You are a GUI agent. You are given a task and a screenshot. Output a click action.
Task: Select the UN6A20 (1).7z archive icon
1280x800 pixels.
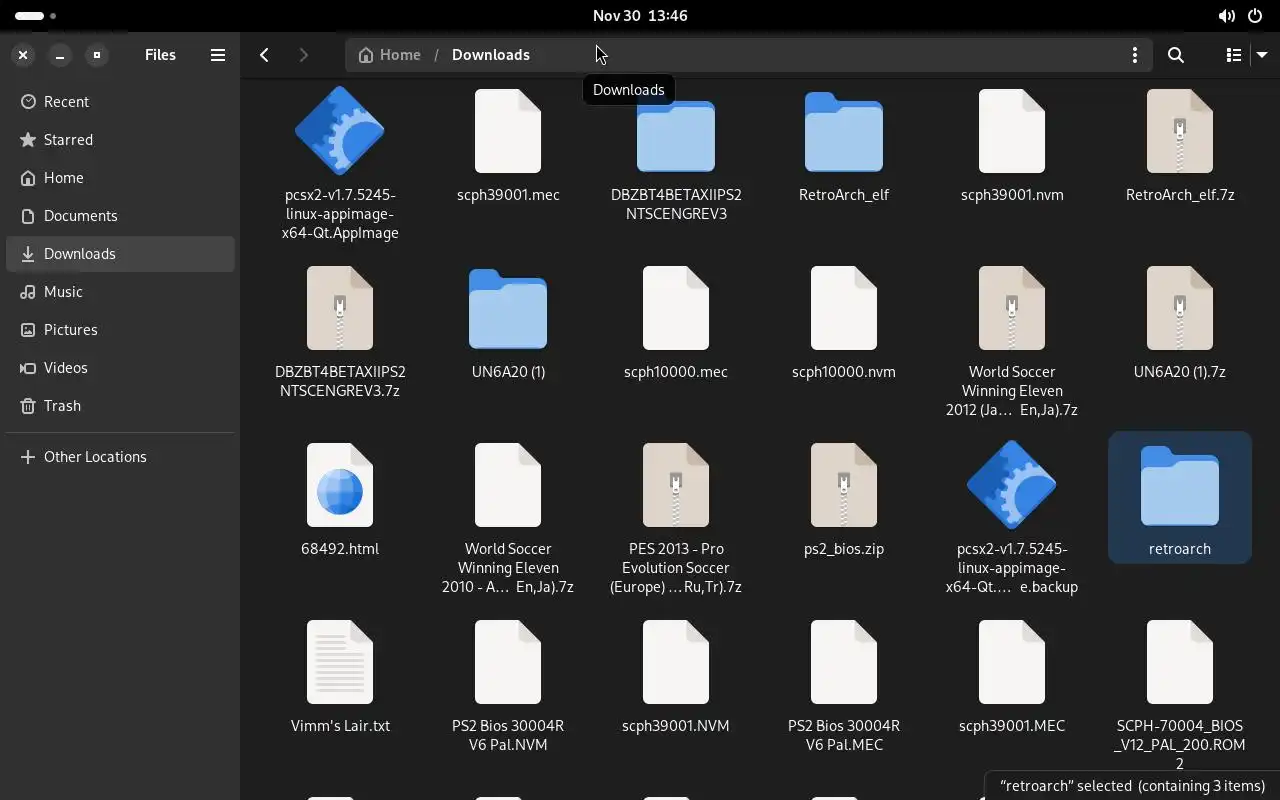click(1180, 308)
